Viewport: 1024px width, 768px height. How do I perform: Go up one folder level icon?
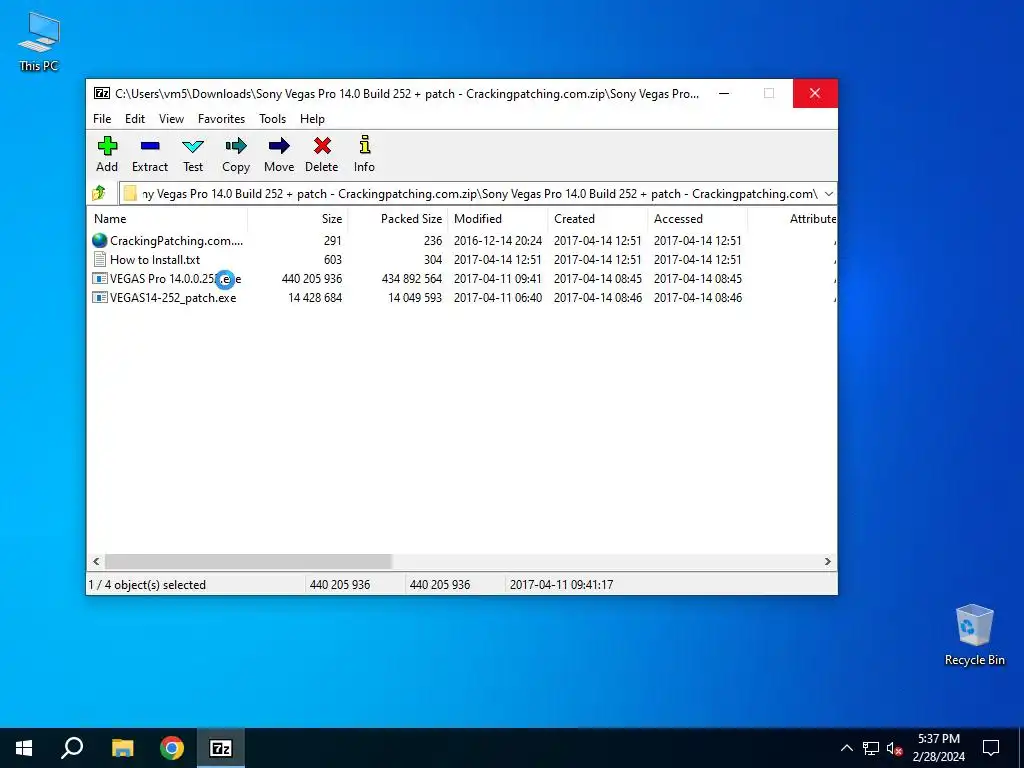point(99,193)
